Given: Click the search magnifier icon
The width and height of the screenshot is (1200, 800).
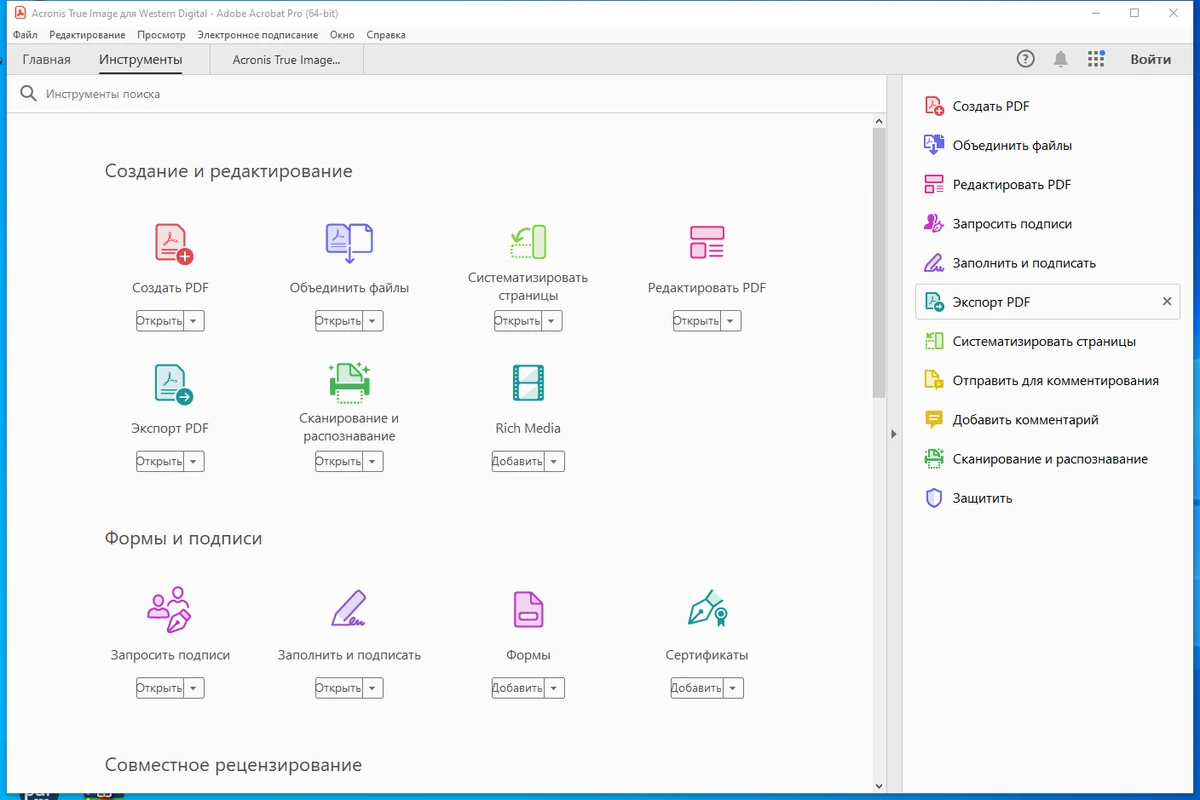Looking at the screenshot, I should (x=28, y=94).
